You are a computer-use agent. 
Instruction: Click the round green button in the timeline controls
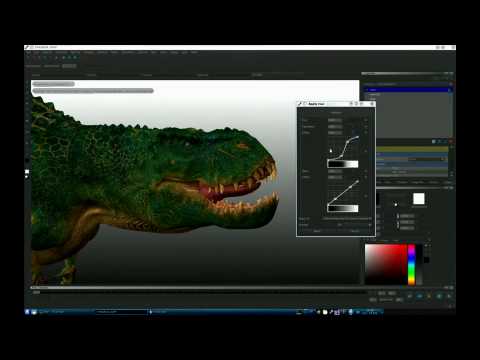pyautogui.click(x=439, y=296)
